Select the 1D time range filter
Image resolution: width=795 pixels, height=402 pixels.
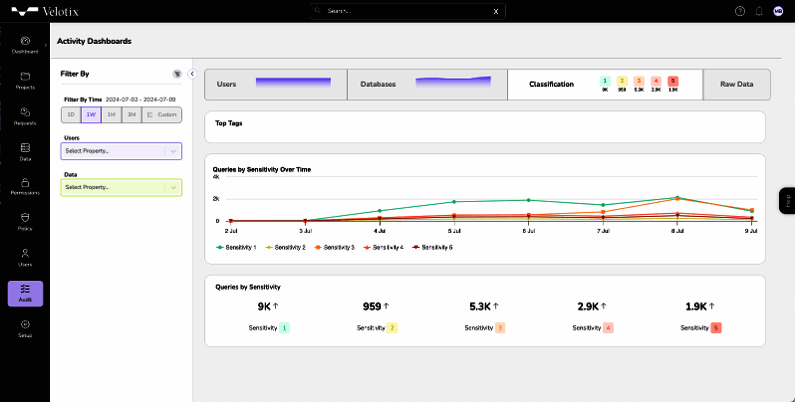71,115
